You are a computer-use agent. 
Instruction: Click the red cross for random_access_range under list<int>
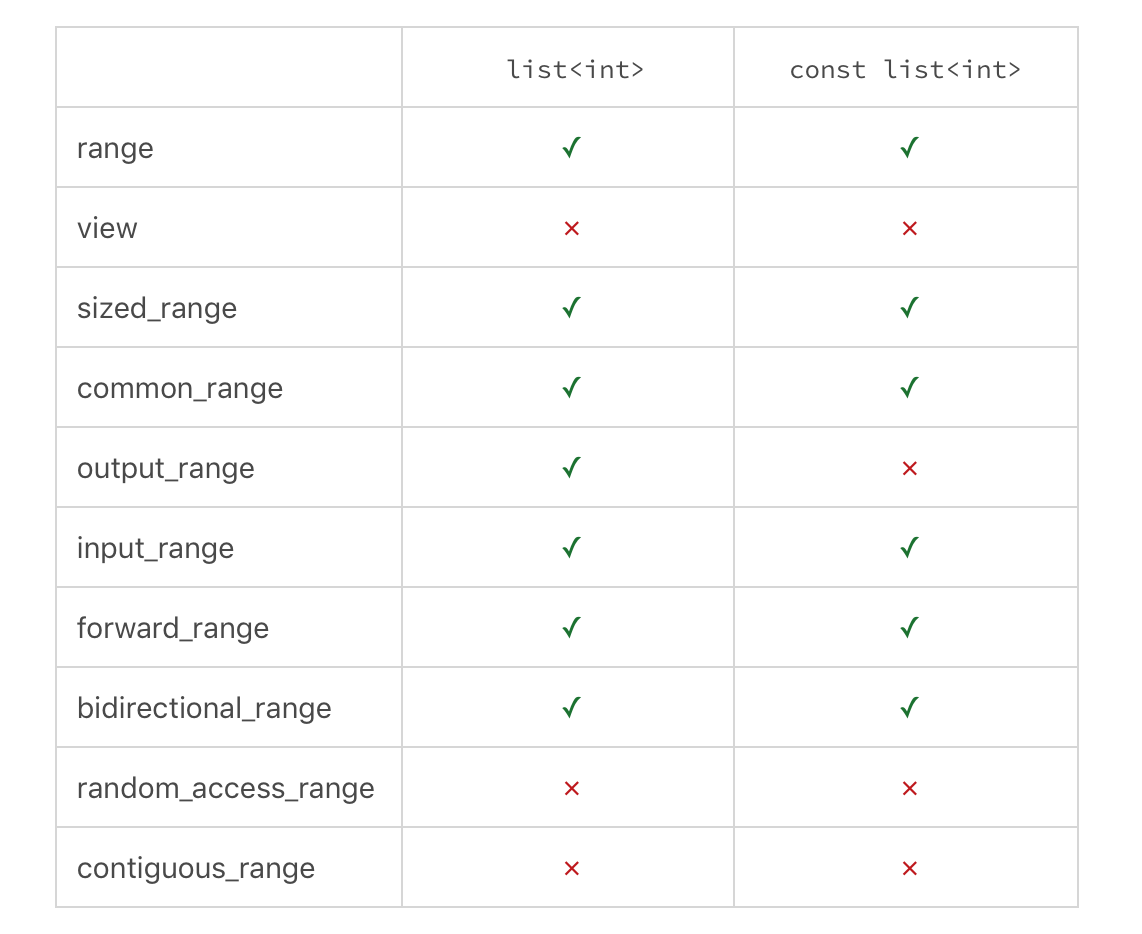572,788
